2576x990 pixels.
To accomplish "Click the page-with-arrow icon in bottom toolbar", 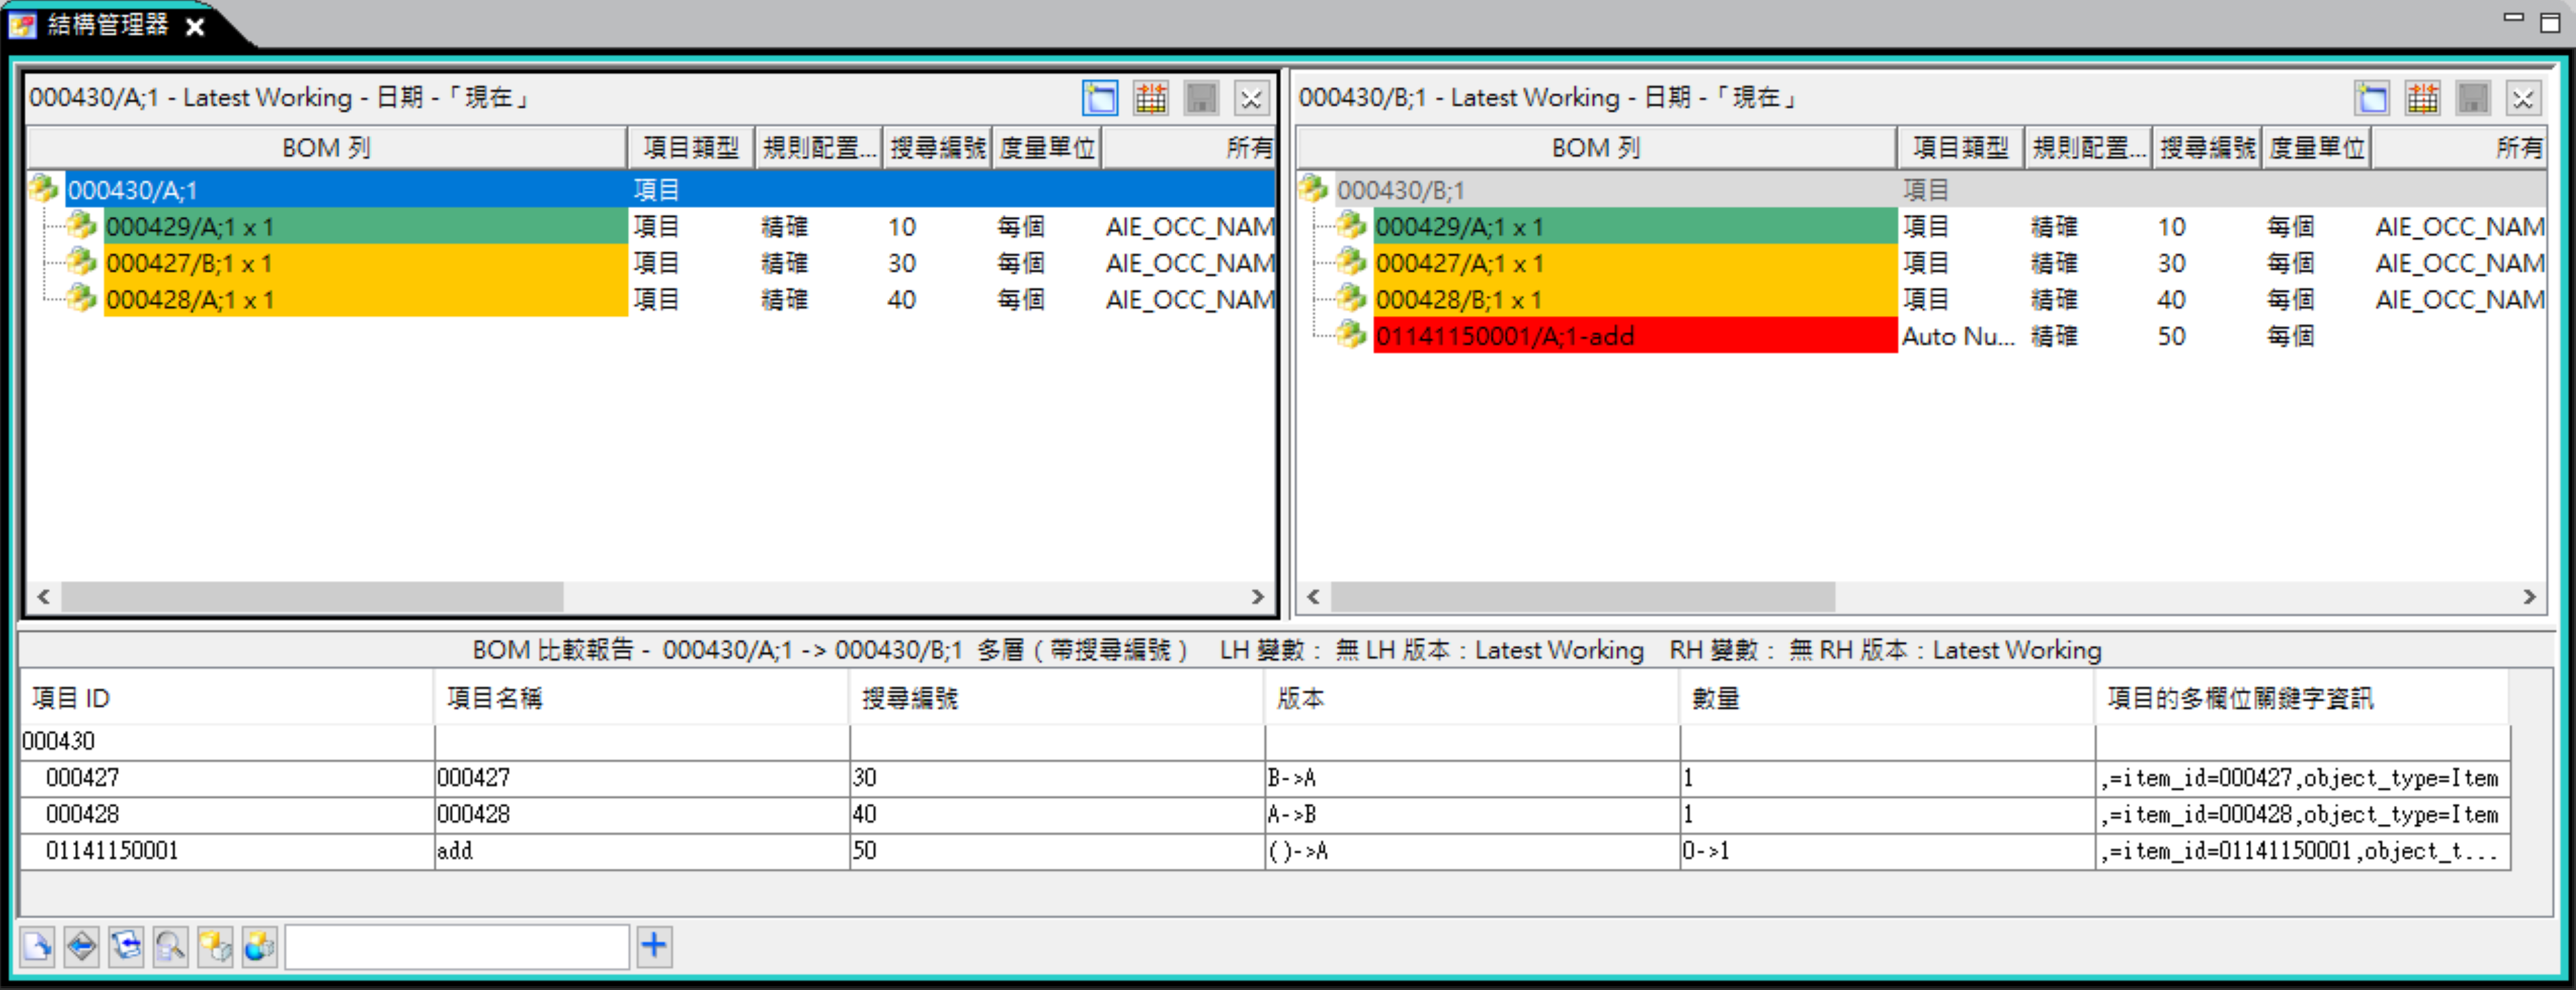I will click(37, 946).
